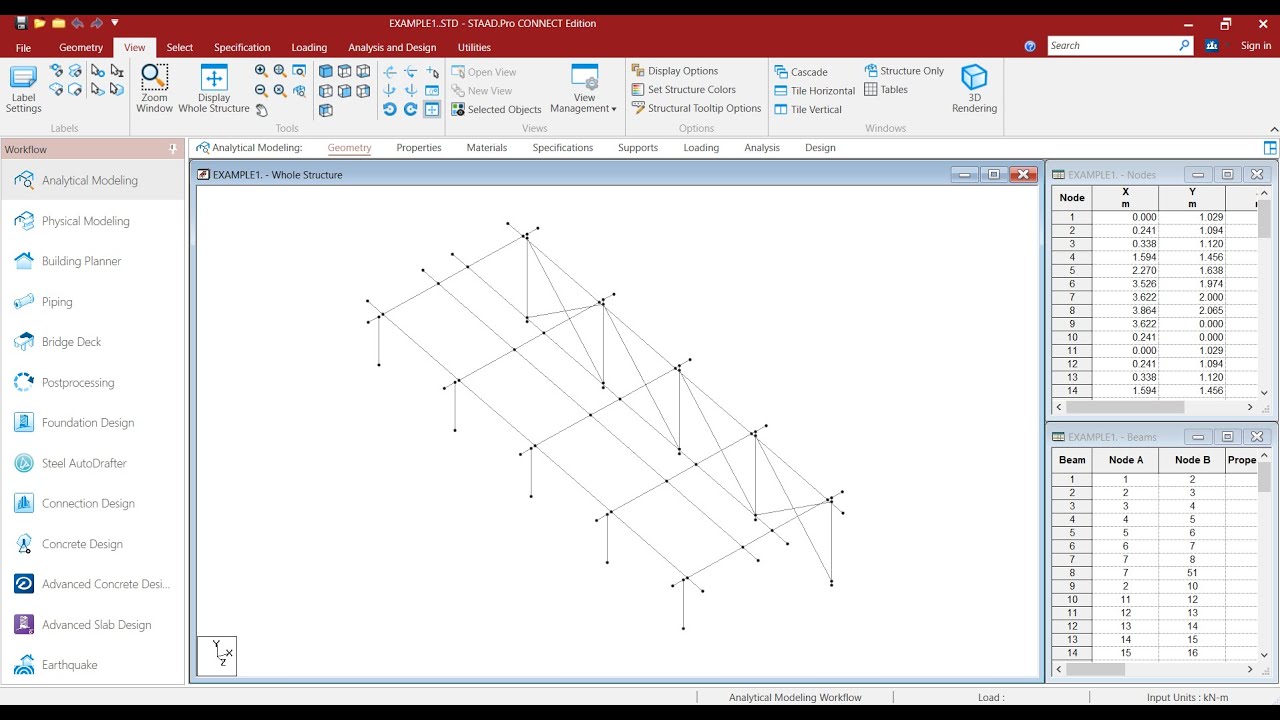
Task: Open the Materials page tab
Action: (x=486, y=148)
